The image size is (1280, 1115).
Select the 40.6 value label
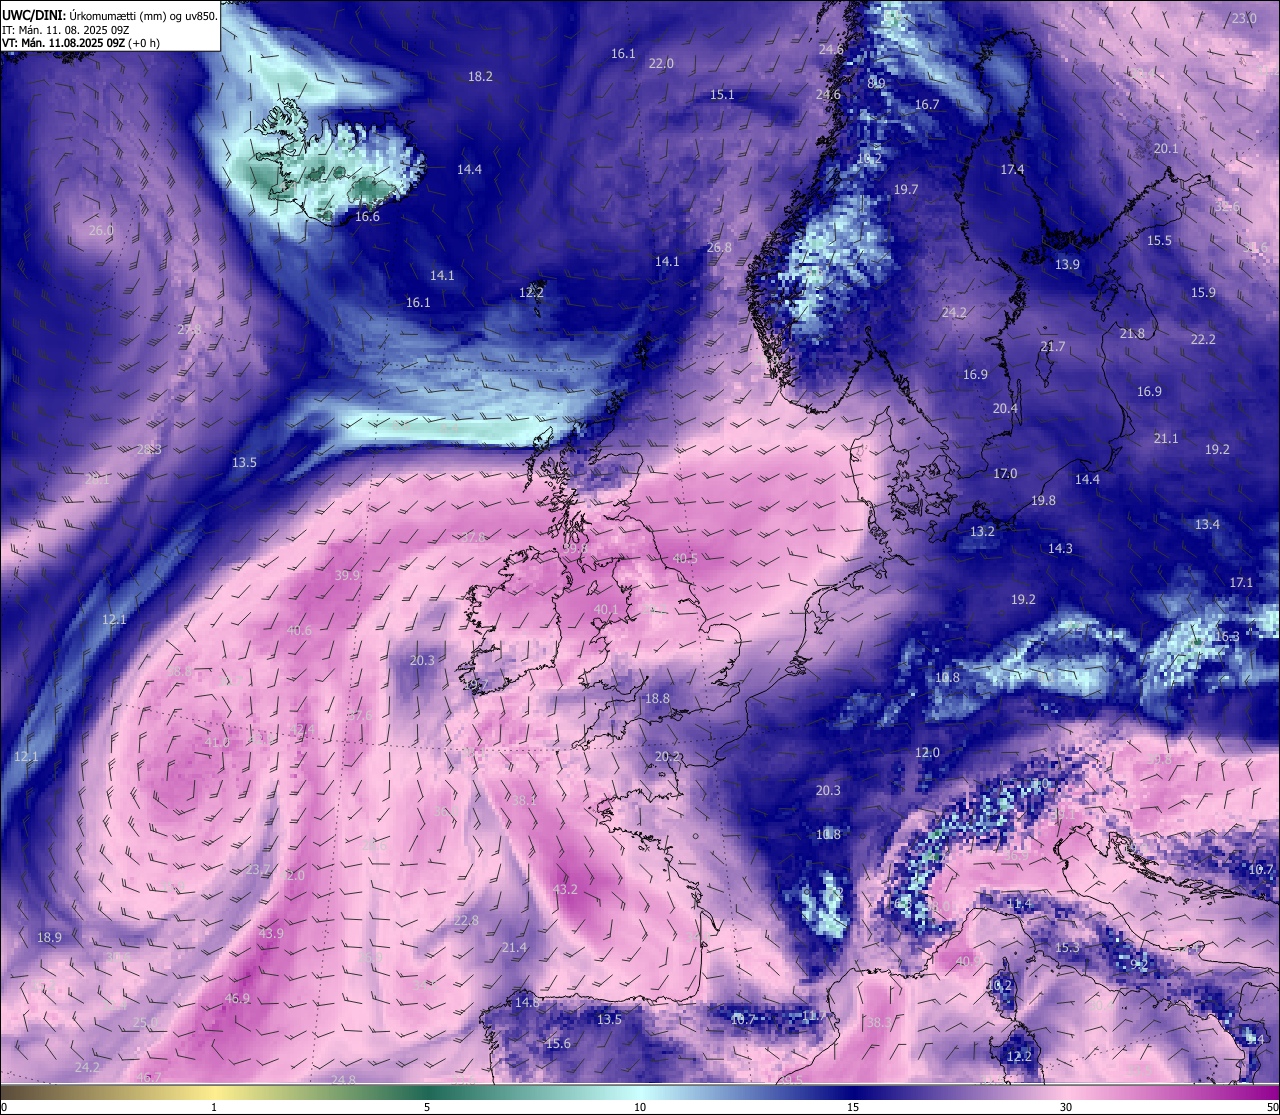[x=299, y=630]
